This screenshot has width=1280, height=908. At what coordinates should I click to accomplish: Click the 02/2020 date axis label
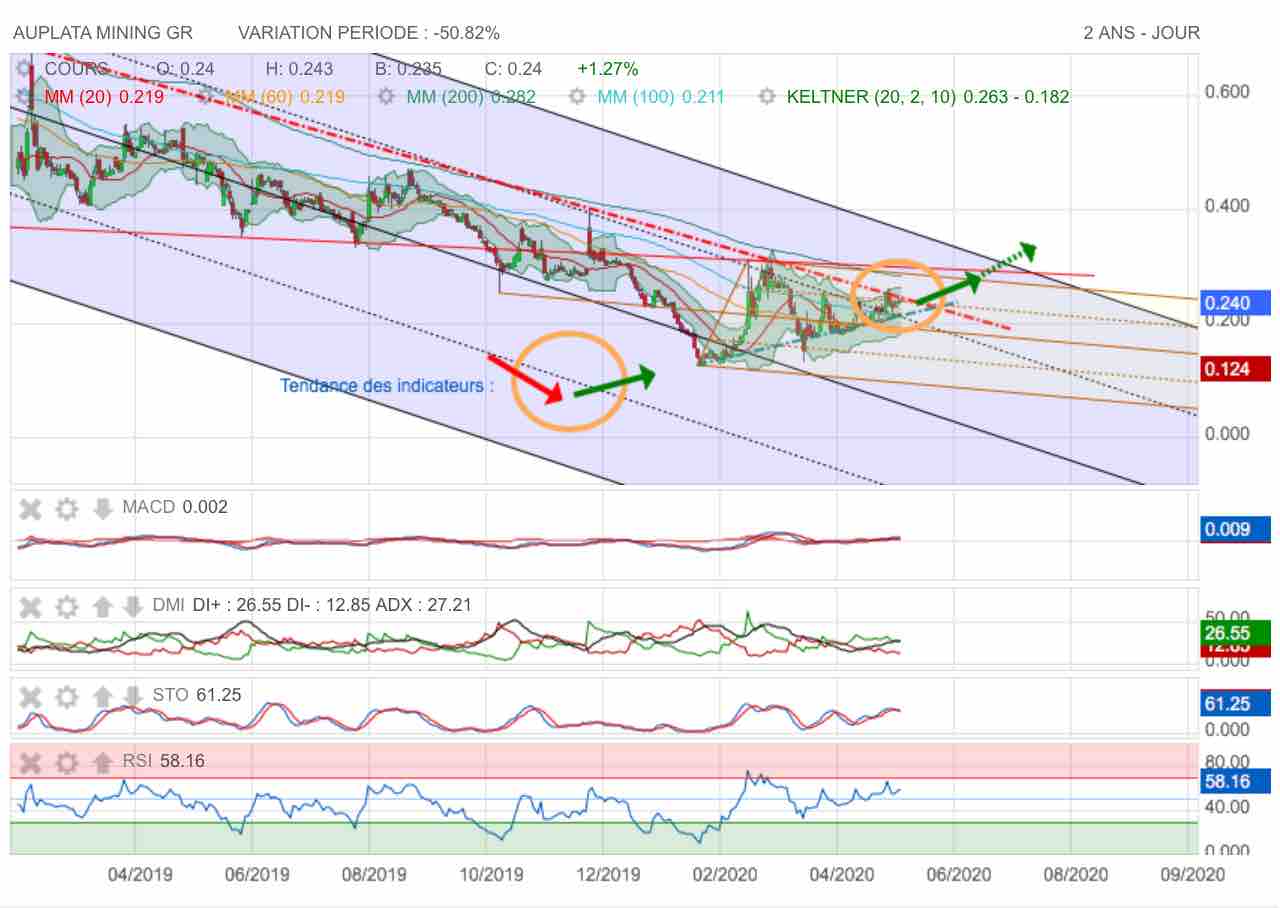pyautogui.click(x=723, y=874)
